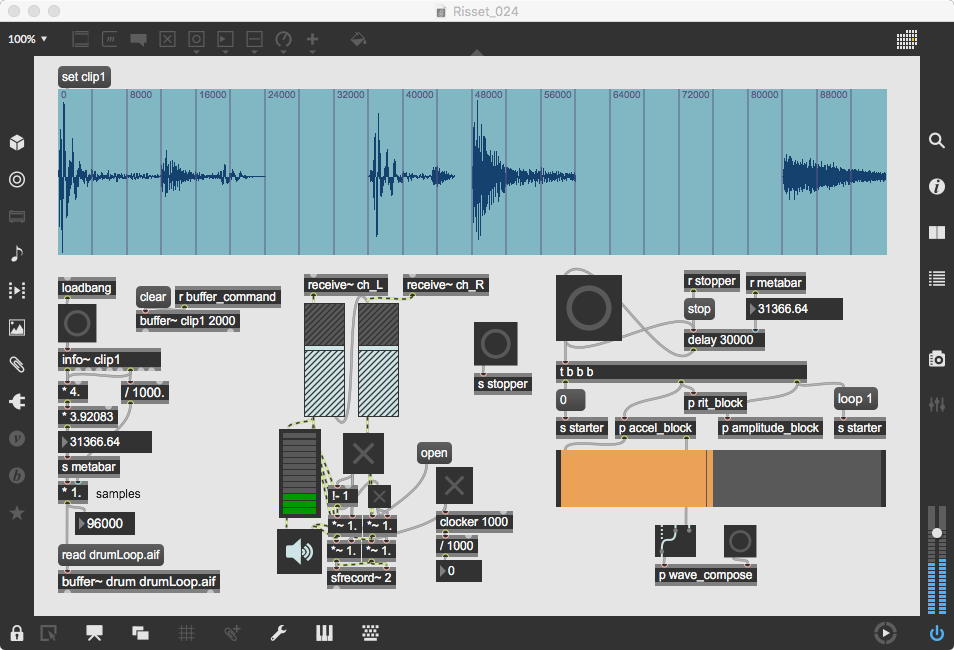Click the 'clear' message box
This screenshot has width=954, height=650.
(x=153, y=297)
